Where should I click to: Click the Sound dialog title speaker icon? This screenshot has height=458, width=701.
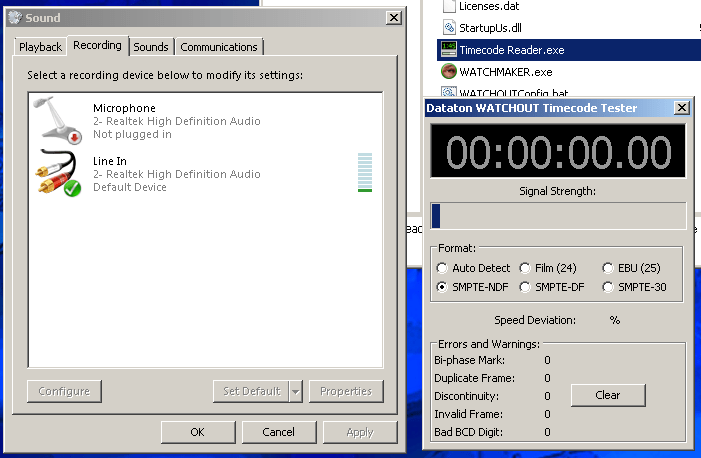point(15,17)
